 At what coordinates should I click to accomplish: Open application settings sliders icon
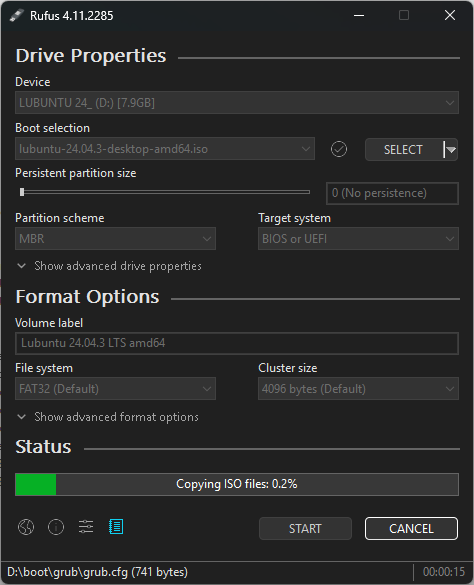click(x=86, y=527)
